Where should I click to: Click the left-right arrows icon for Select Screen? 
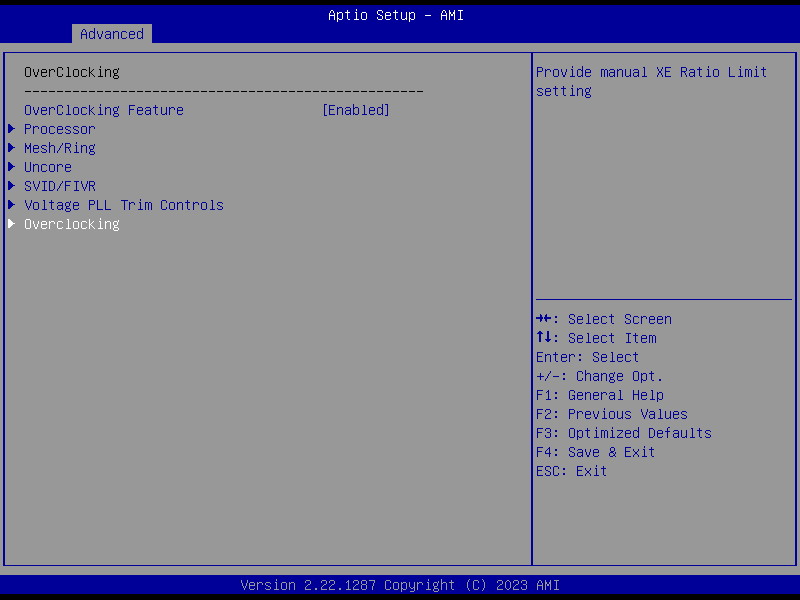(544, 319)
